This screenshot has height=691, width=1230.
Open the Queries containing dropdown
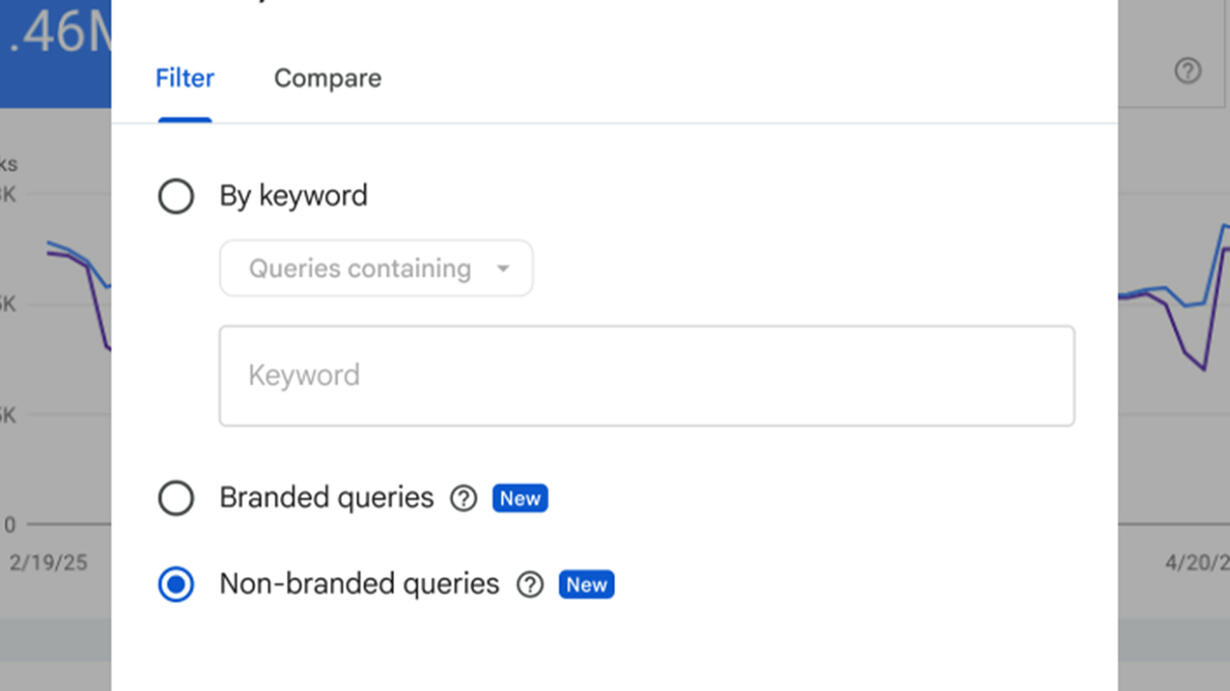(375, 268)
